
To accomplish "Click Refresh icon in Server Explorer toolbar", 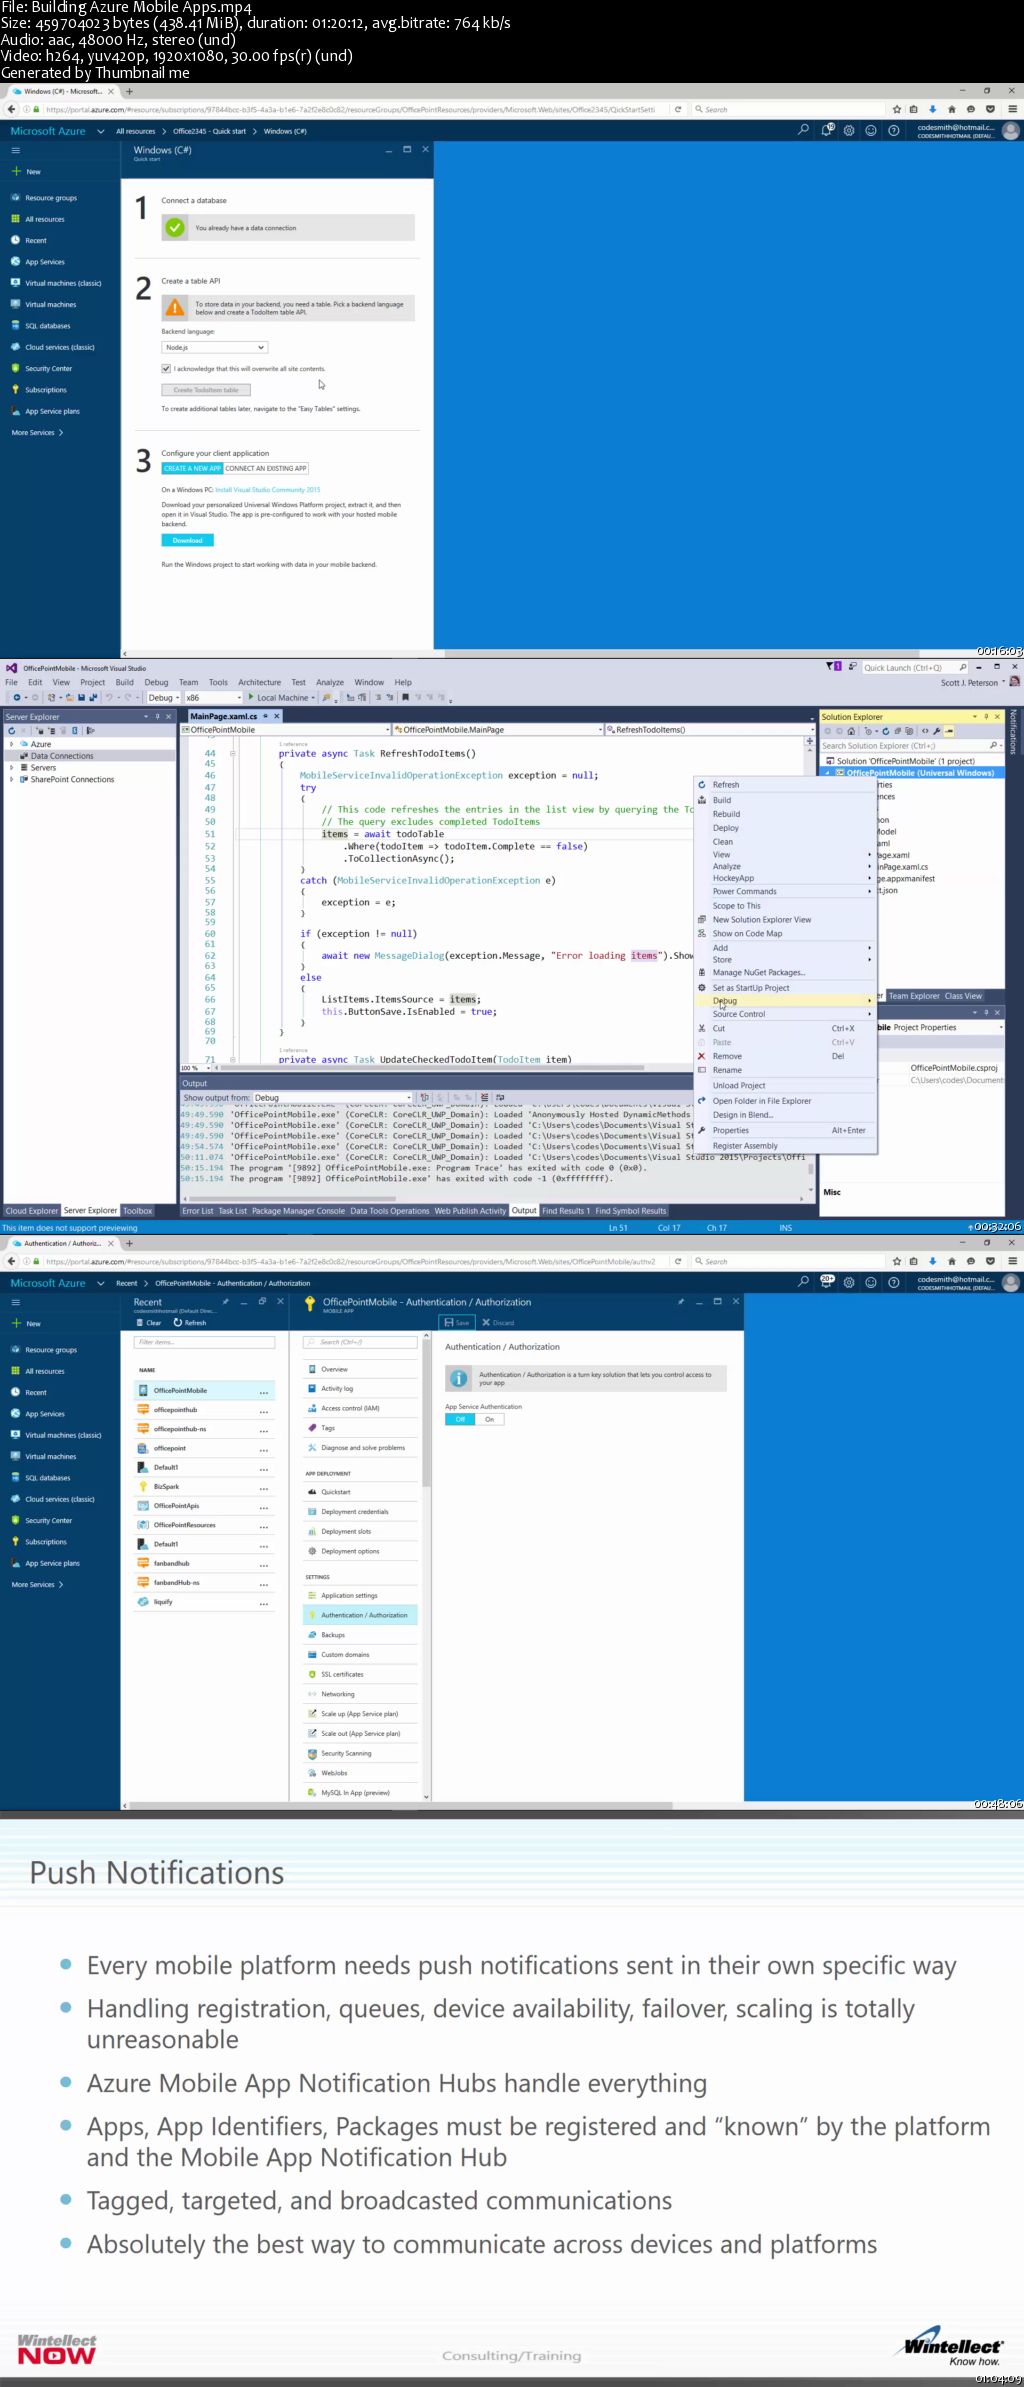I will (11, 731).
